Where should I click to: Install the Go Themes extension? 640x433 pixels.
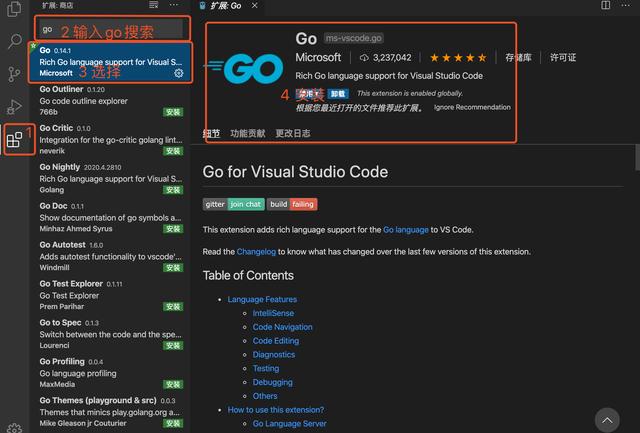pos(173,423)
